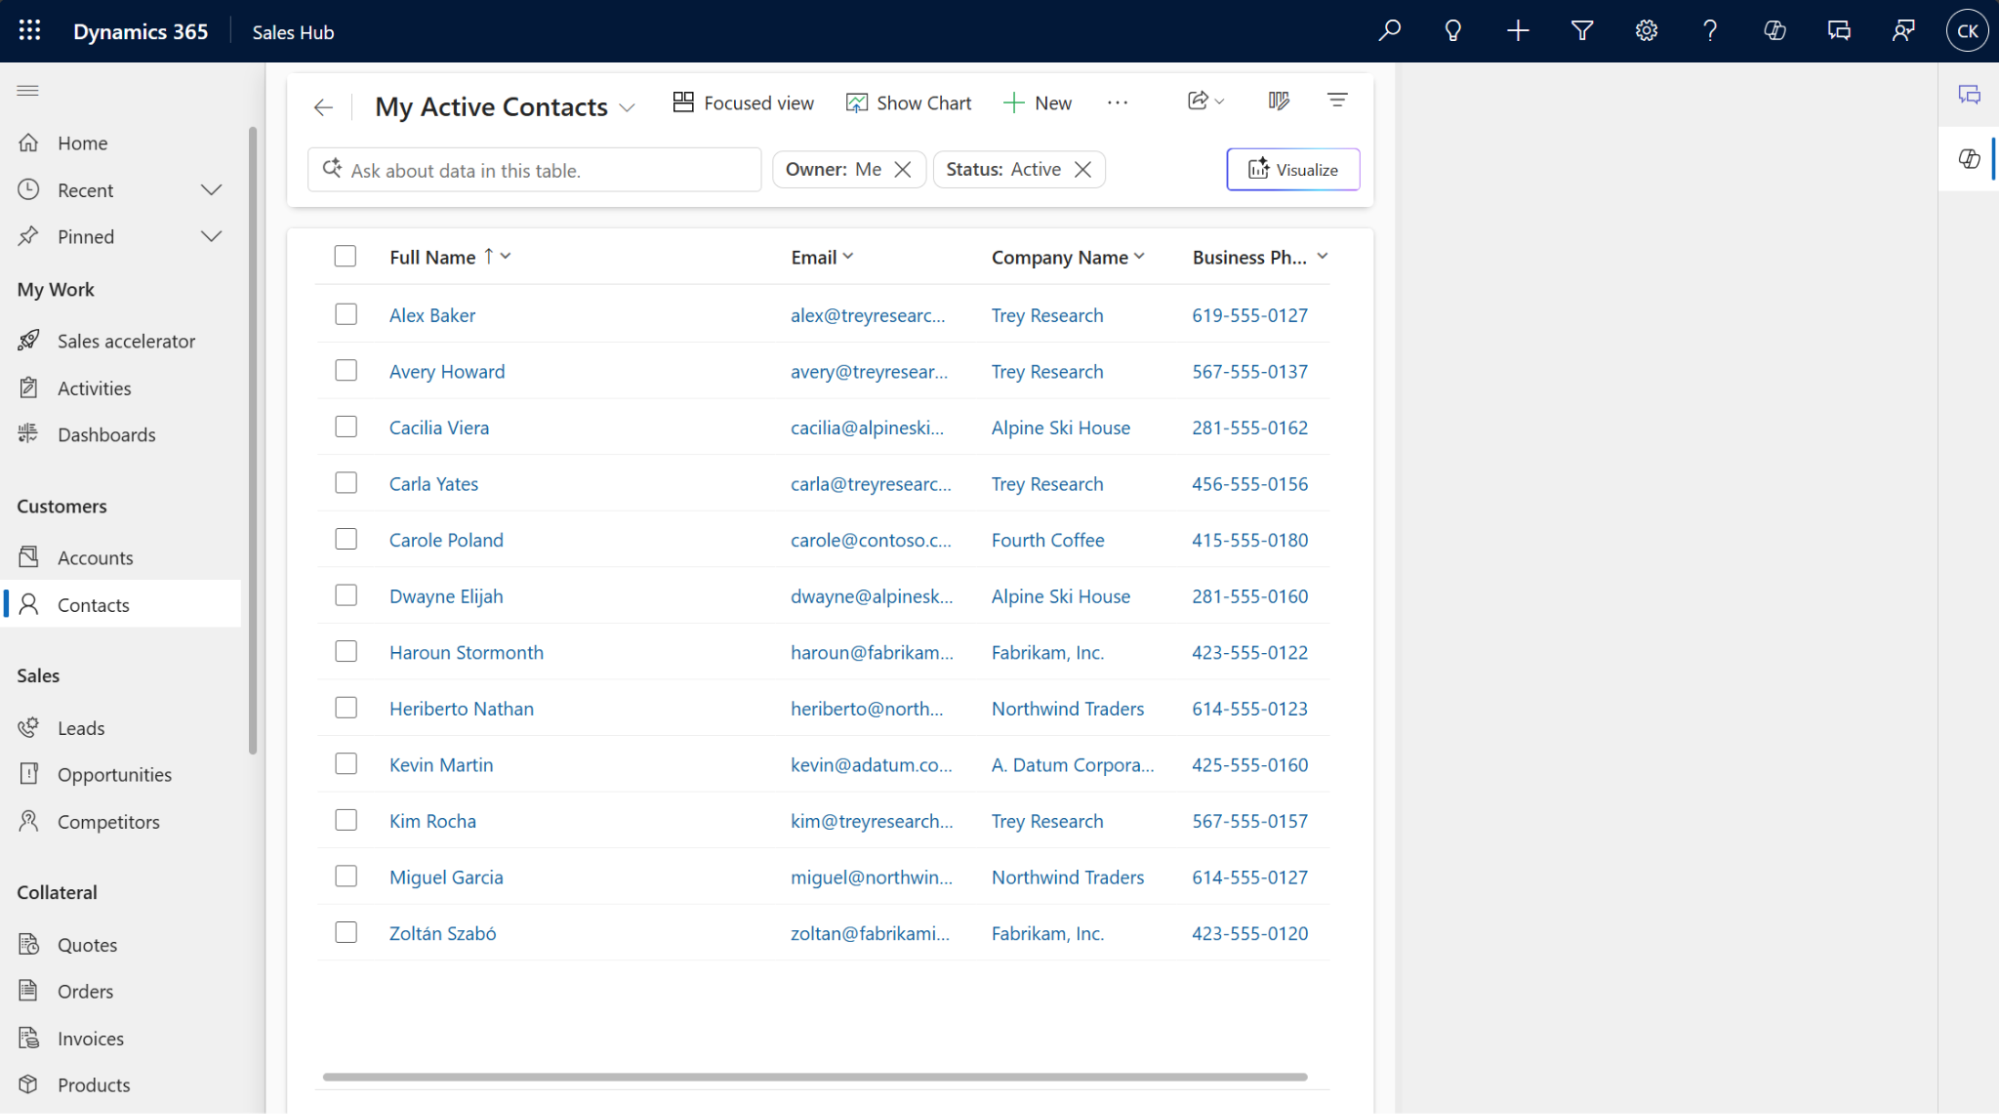This screenshot has height=1114, width=1999.
Task: Click the more commands ellipsis
Action: [x=1117, y=103]
